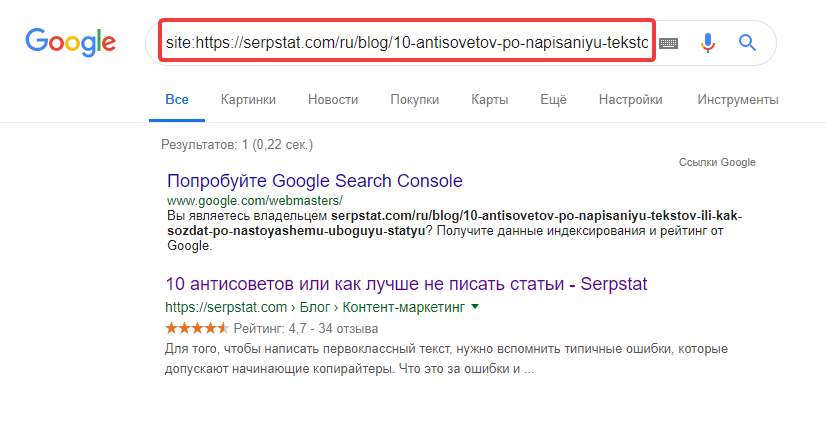Click www.google.com/webmasters/ URL
This screenshot has height=431, width=827.
pos(255,200)
